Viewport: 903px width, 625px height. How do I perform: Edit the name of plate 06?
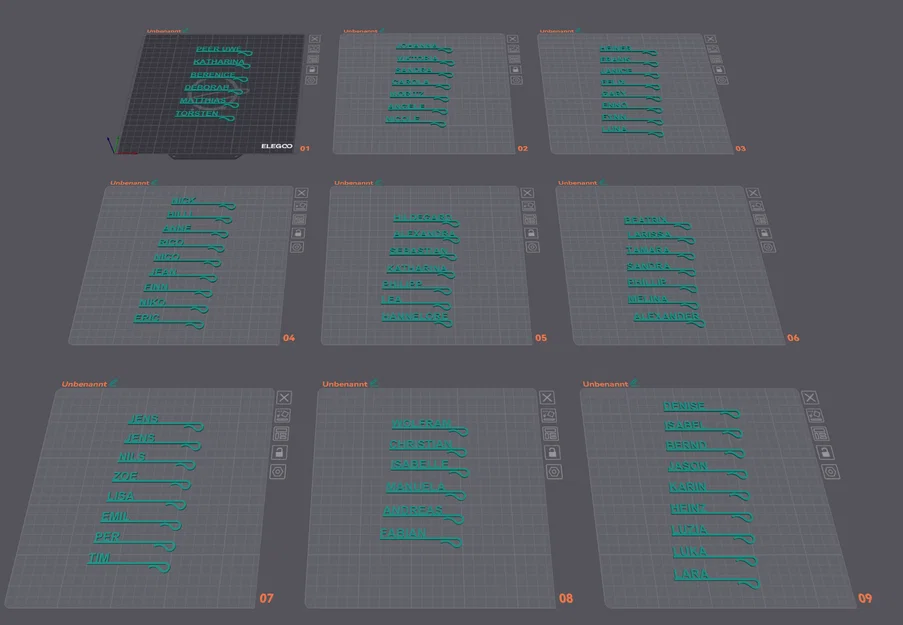click(602, 182)
